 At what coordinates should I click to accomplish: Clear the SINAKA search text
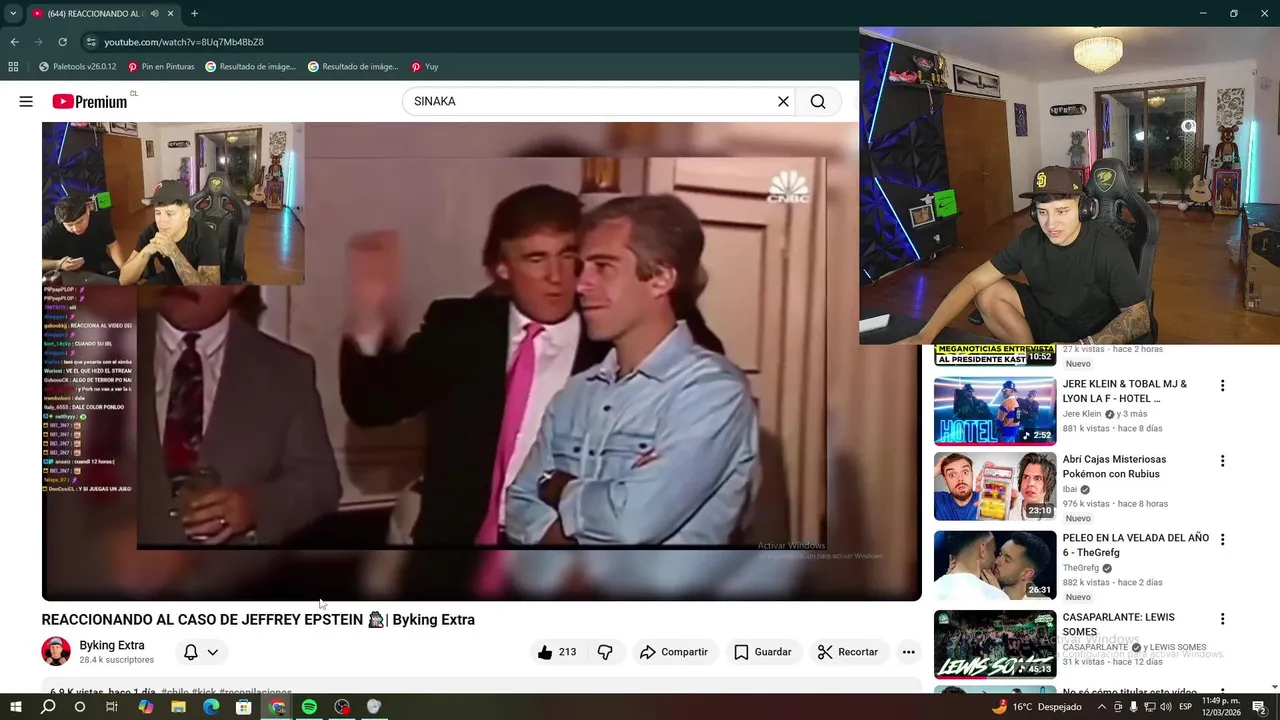click(x=783, y=101)
